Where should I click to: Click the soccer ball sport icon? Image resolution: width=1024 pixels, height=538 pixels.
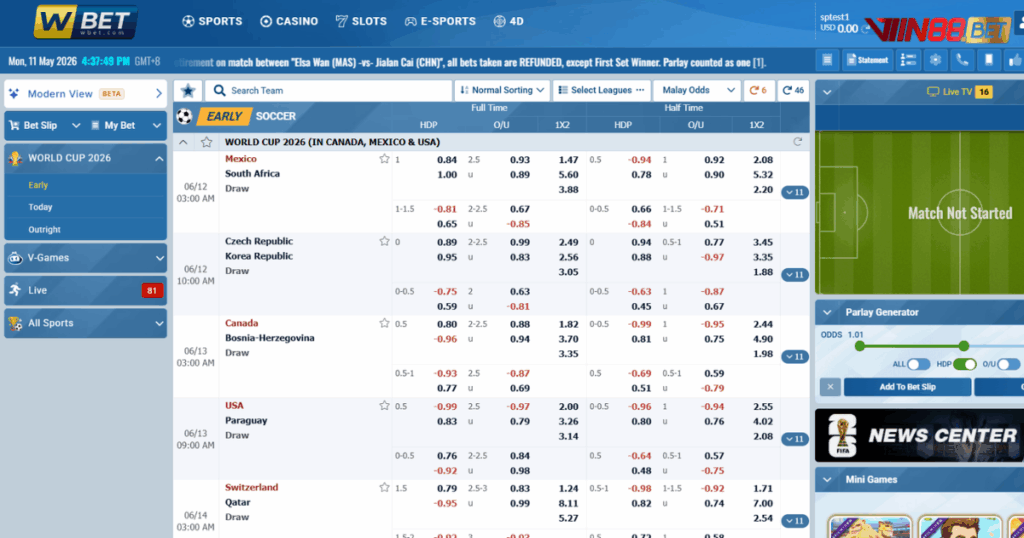(x=184, y=116)
